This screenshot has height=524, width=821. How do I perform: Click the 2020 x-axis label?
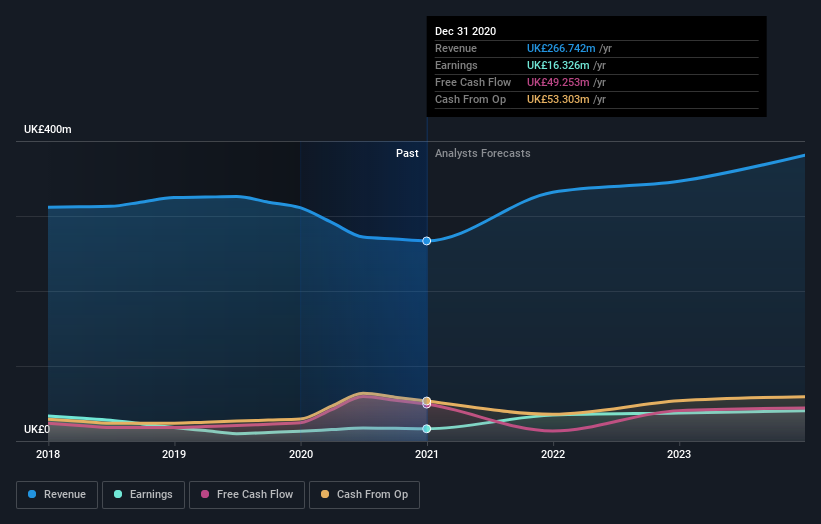301,454
